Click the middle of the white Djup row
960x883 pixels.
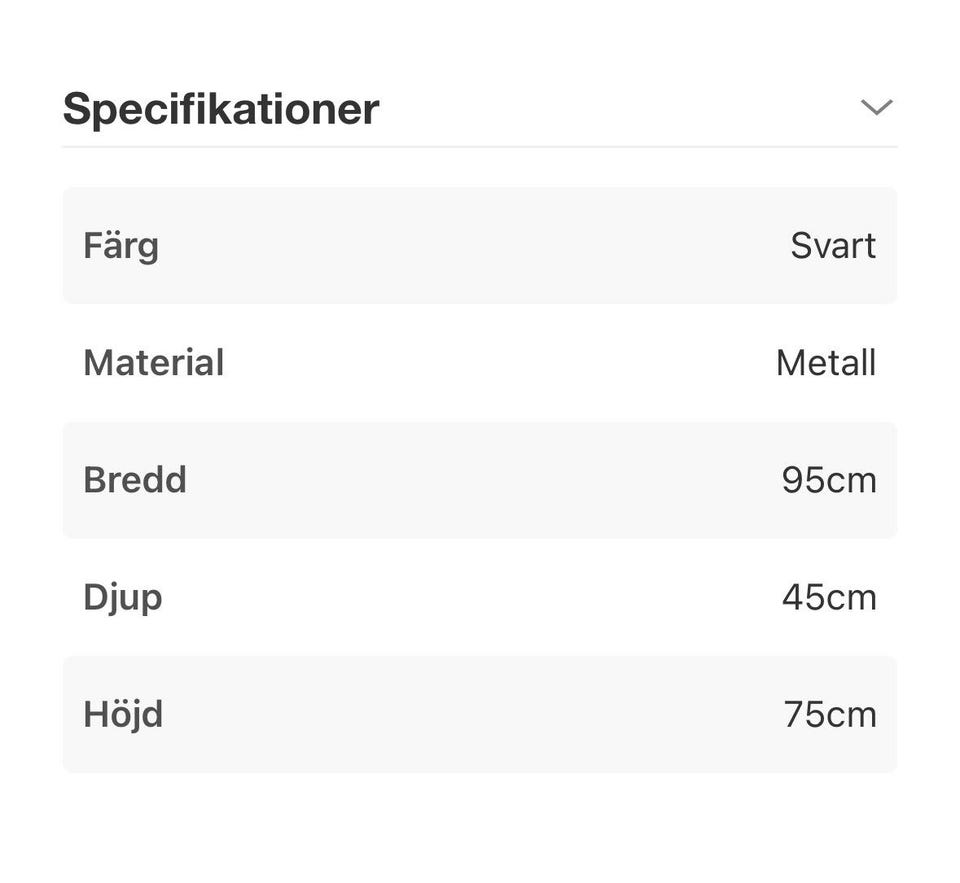coord(480,597)
